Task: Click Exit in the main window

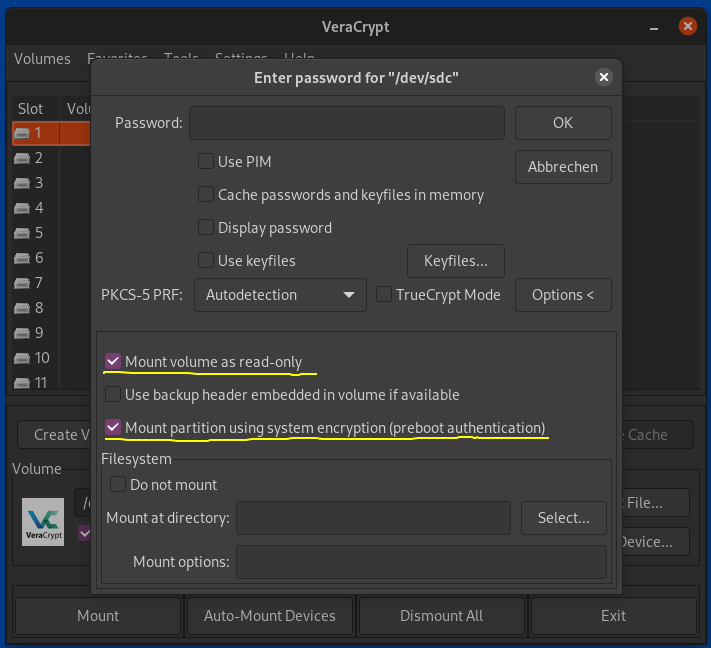Action: pyautogui.click(x=614, y=616)
